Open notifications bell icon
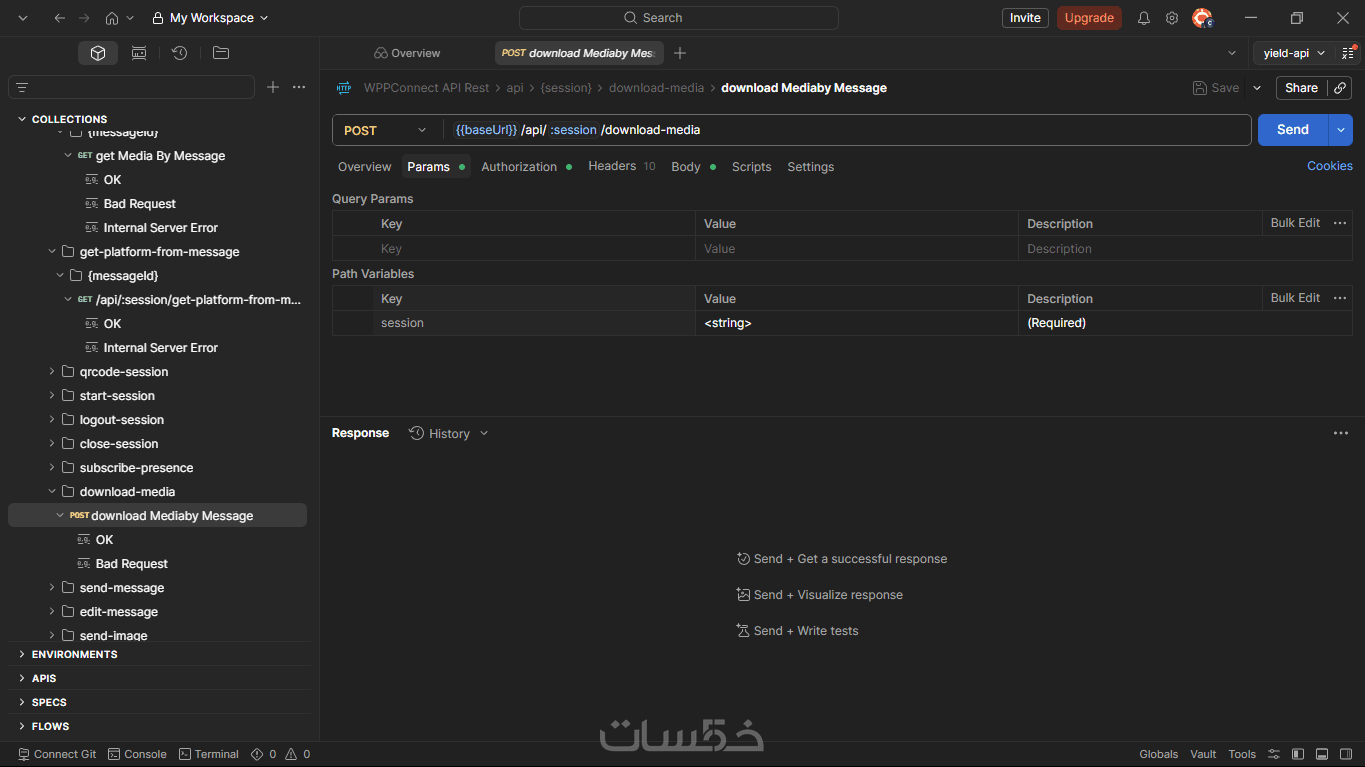This screenshot has height=767, width=1365. 1144,18
